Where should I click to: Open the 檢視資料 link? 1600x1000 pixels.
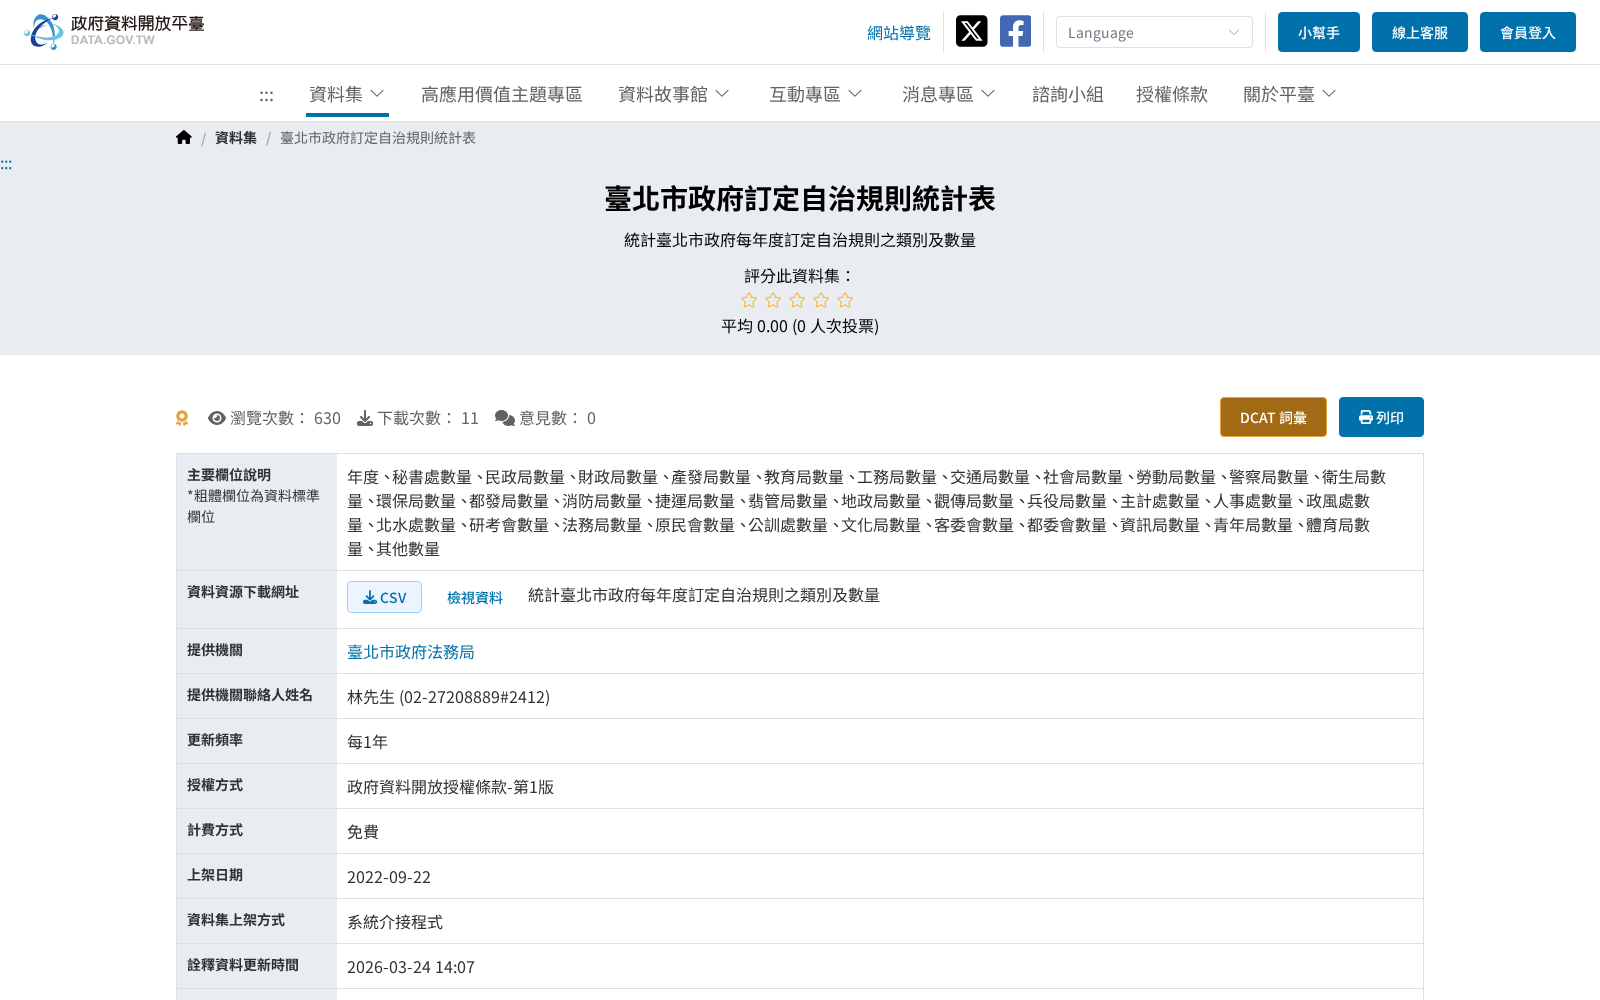tap(475, 597)
